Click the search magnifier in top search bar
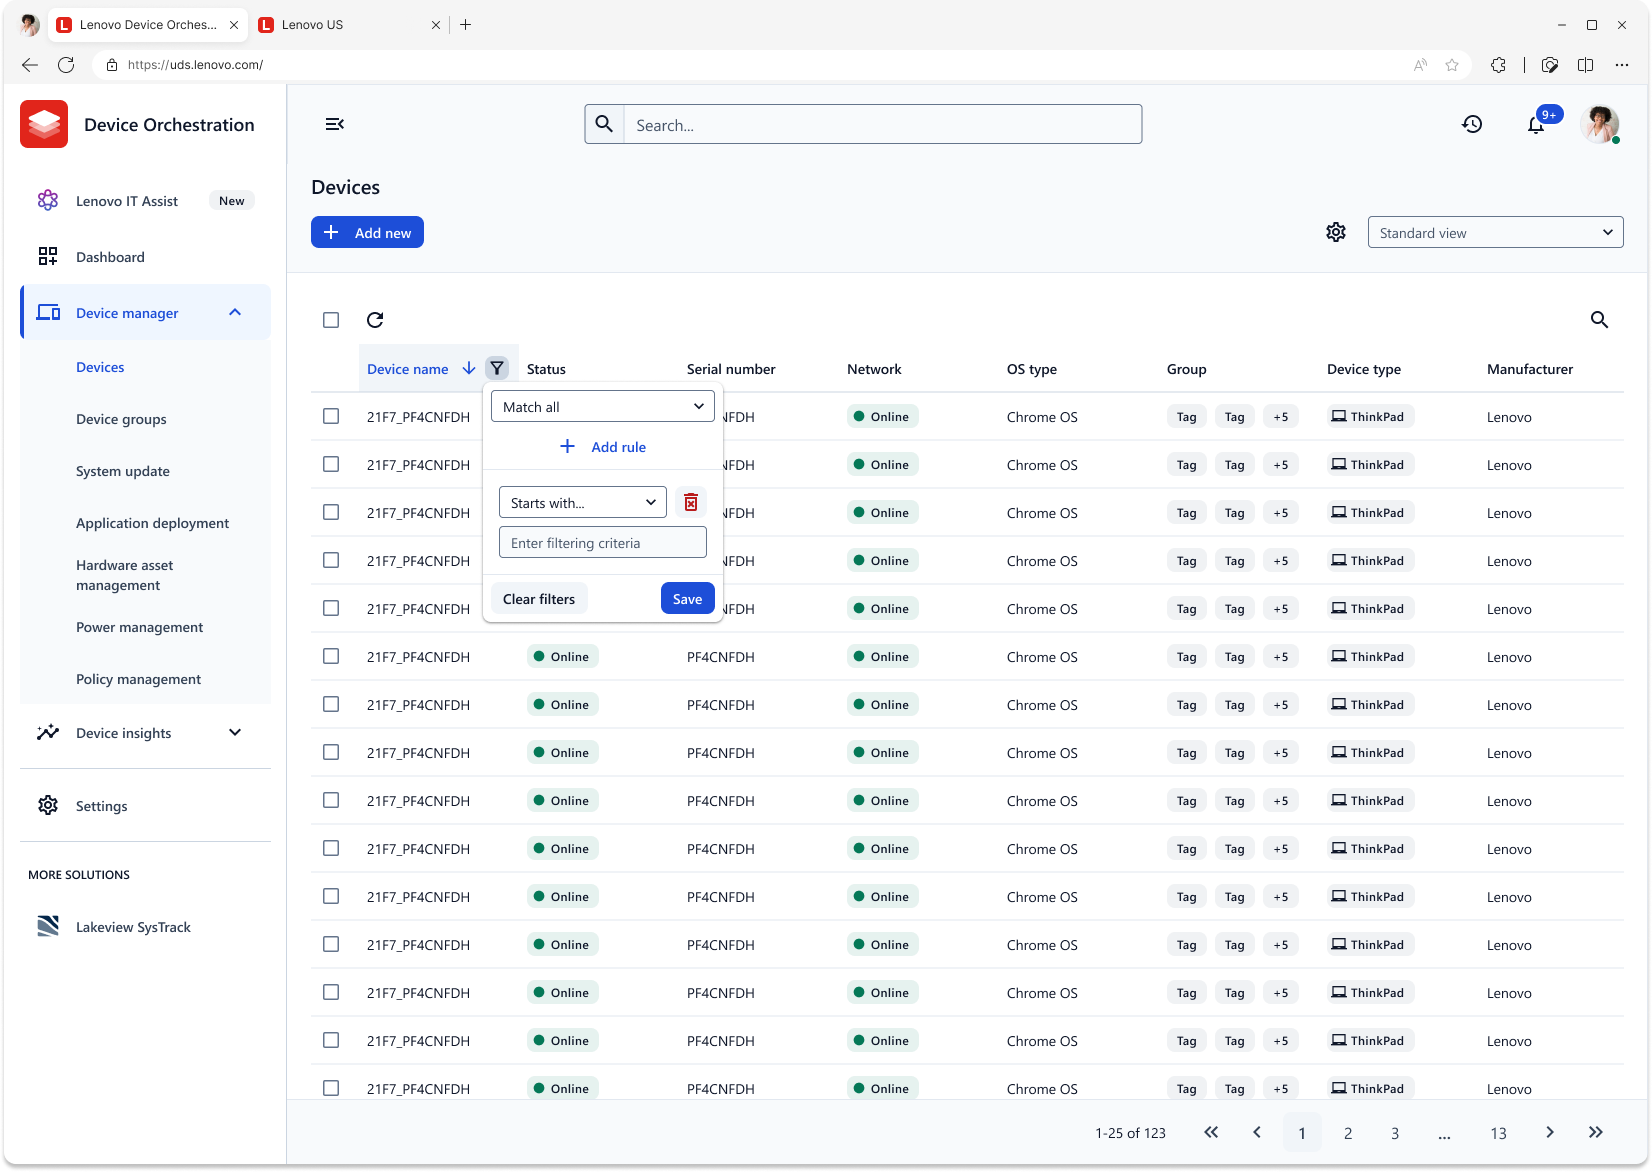Screen dimensions: 1652x1172 coord(604,124)
